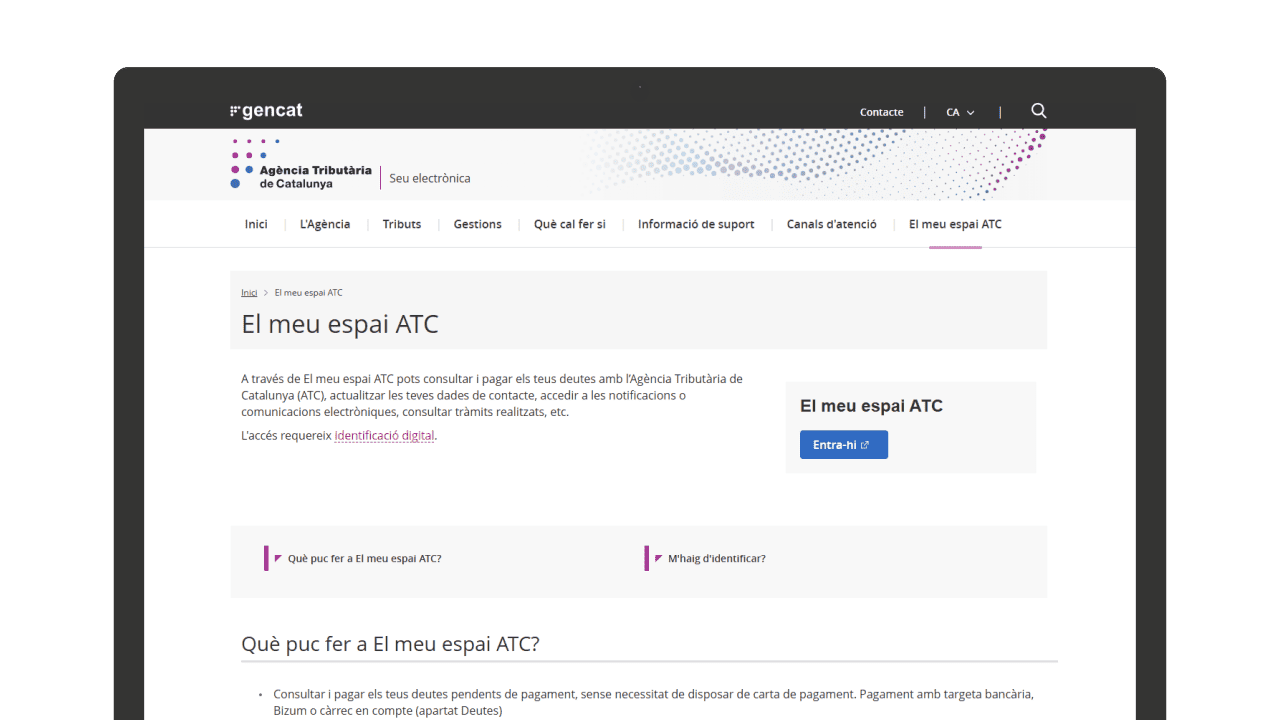The image size is (1280, 720).
Task: Open "M'haig d'identificar?"
Action: tap(716, 558)
